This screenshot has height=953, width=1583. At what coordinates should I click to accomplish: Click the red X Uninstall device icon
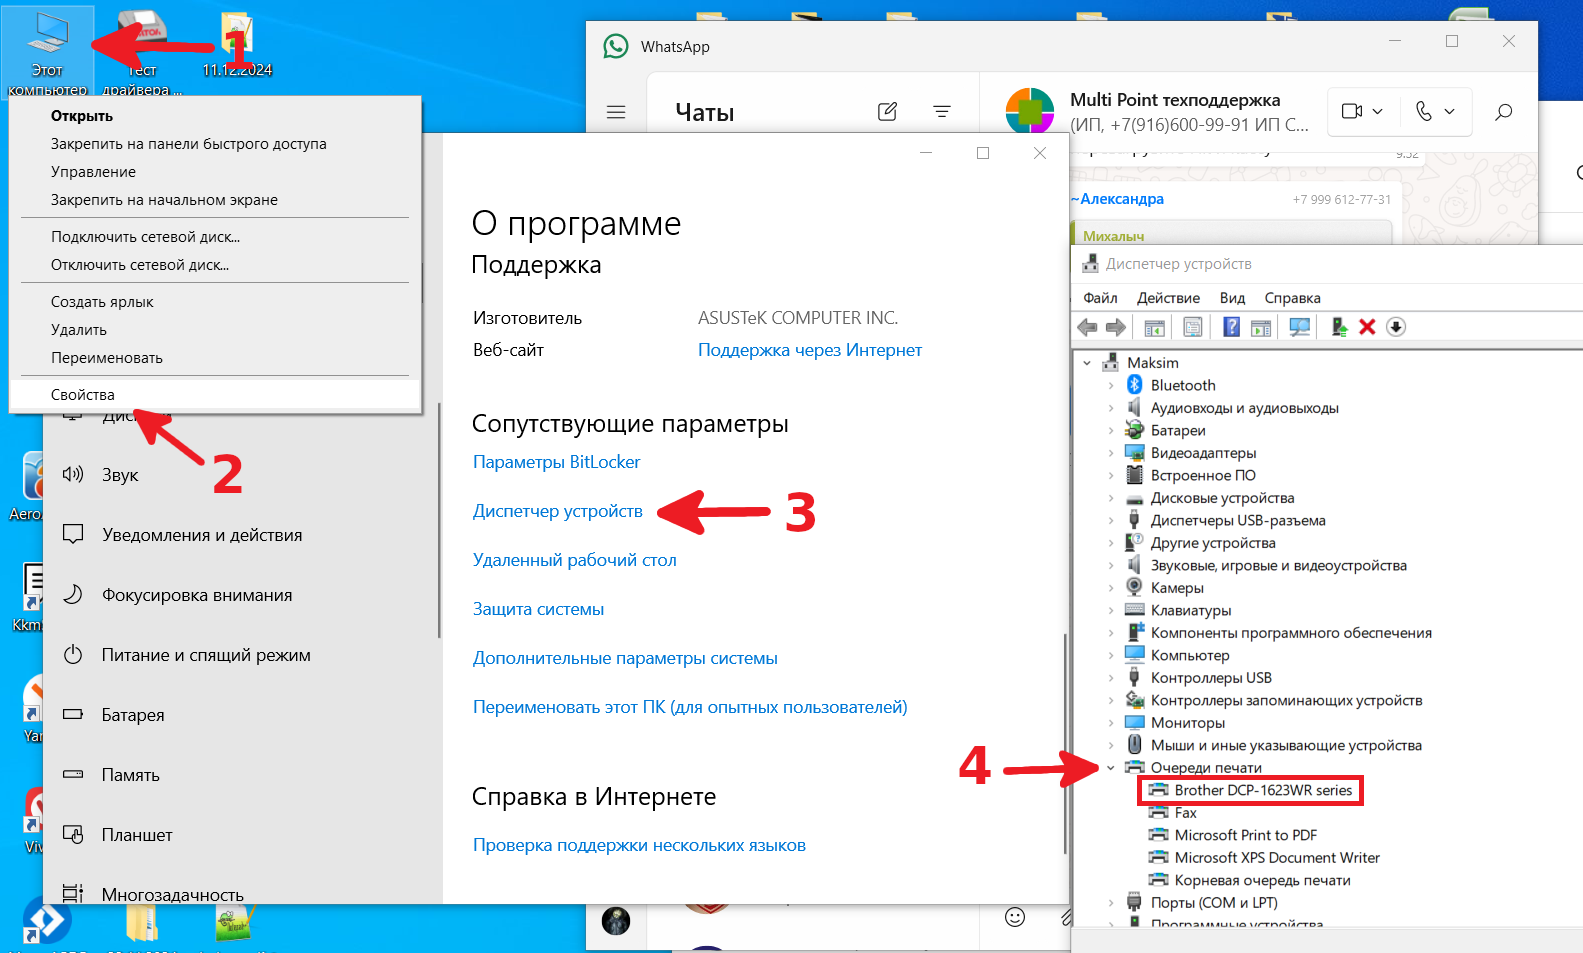point(1367,327)
